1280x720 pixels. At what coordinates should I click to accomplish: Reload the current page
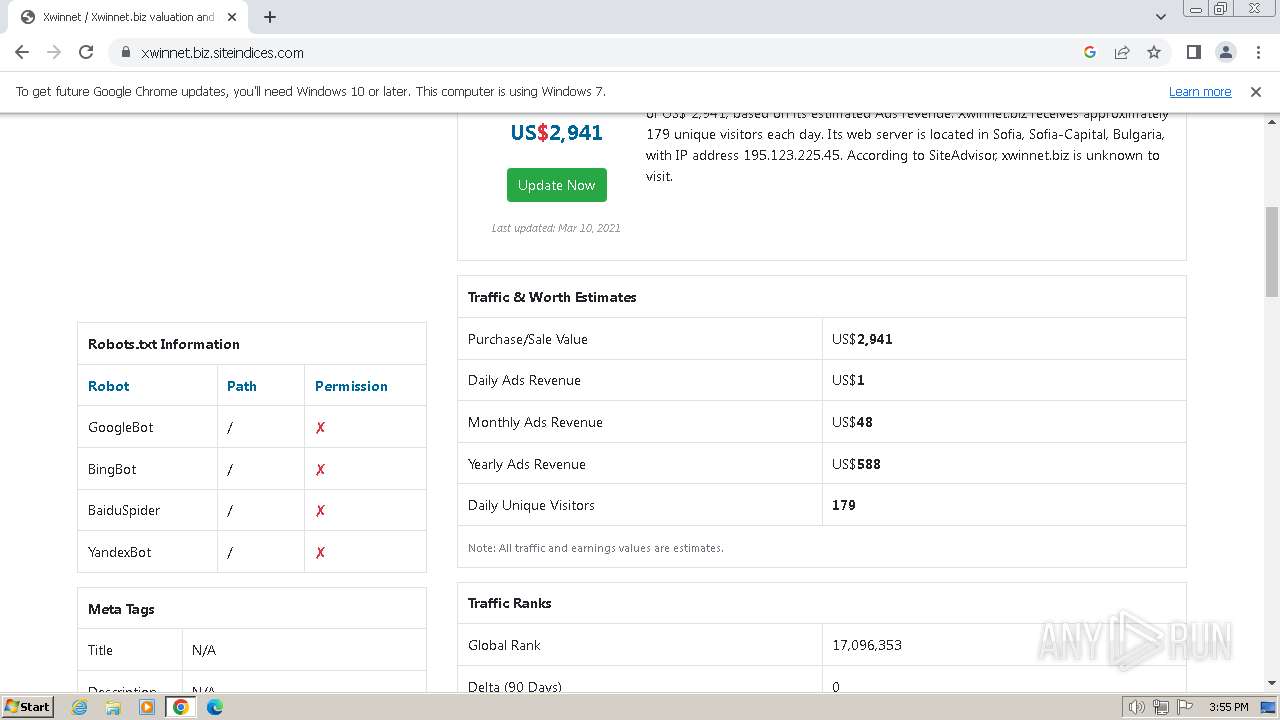pyautogui.click(x=86, y=52)
